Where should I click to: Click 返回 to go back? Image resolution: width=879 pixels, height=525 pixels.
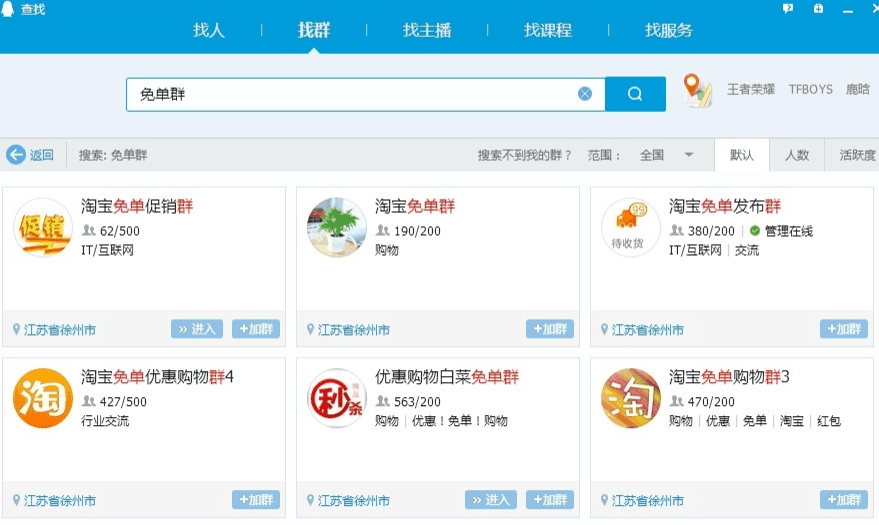pos(41,155)
